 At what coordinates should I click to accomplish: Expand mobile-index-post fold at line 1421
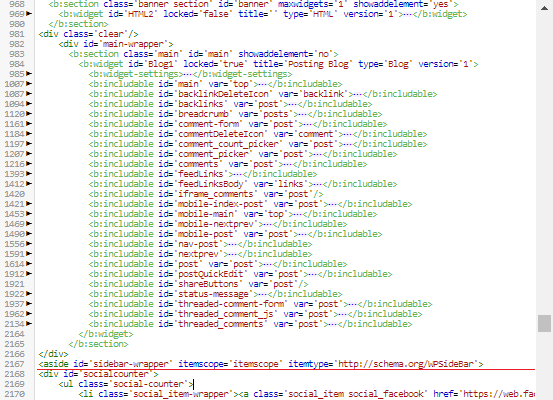[x=29, y=204]
